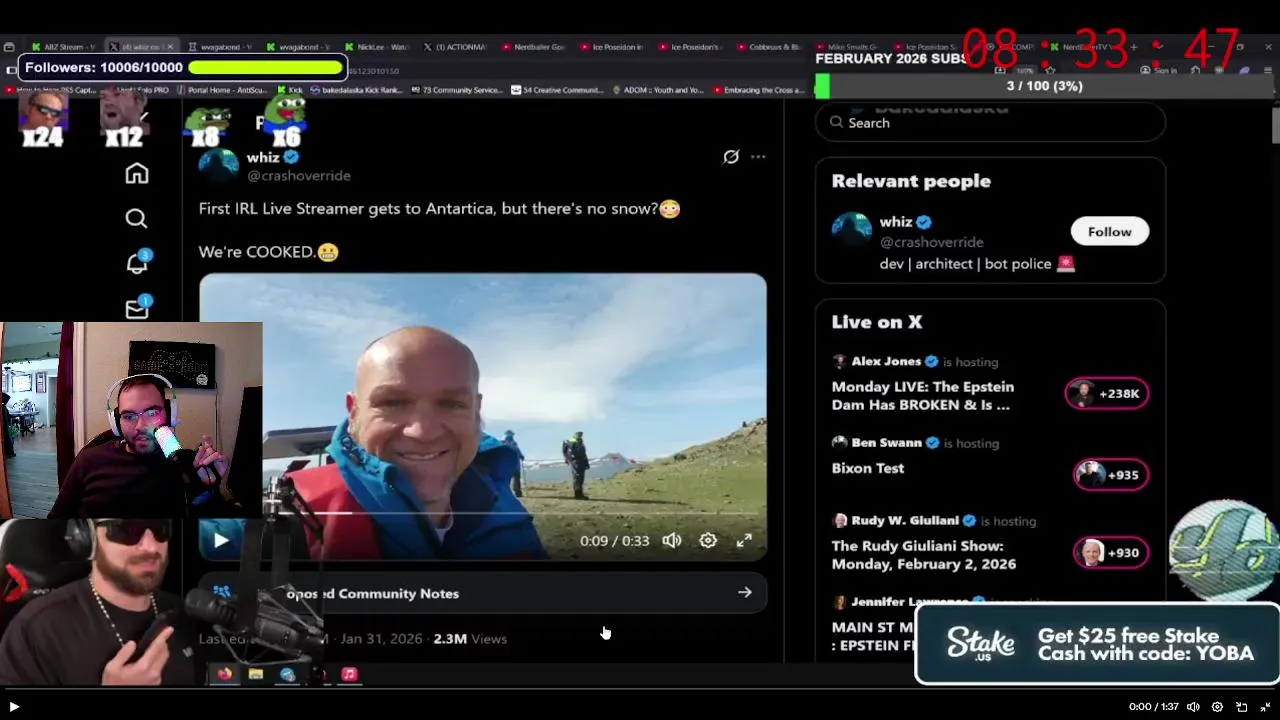Click the Grok icon beside whiz's post

731,157
